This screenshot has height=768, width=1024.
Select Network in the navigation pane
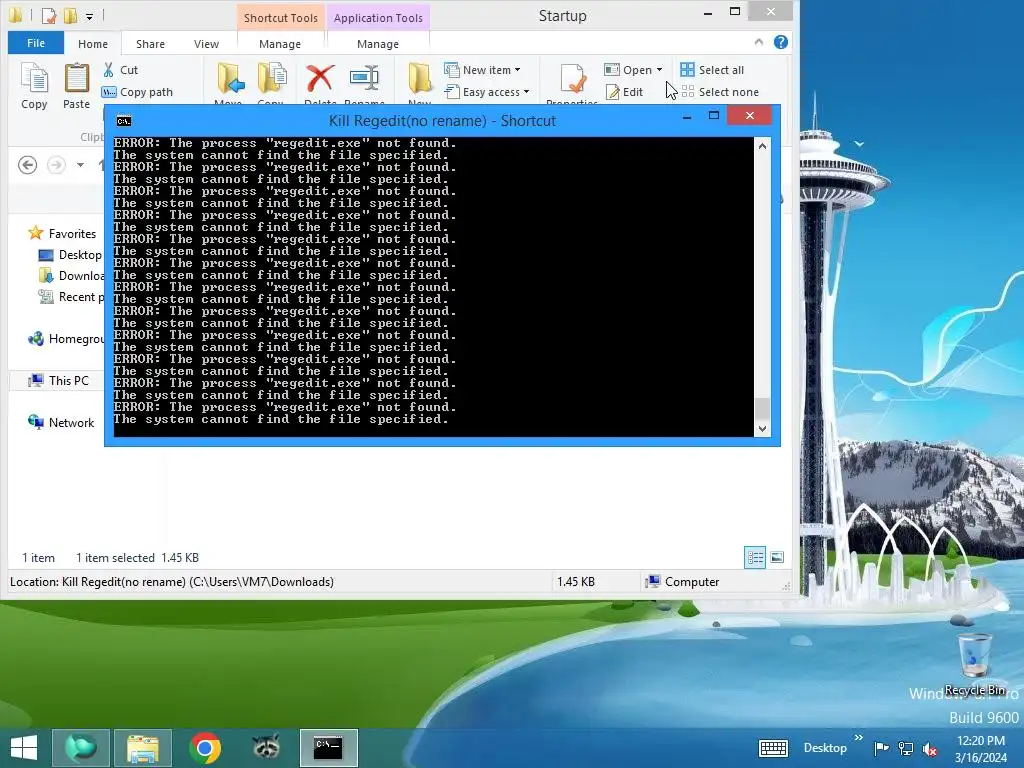(61, 423)
